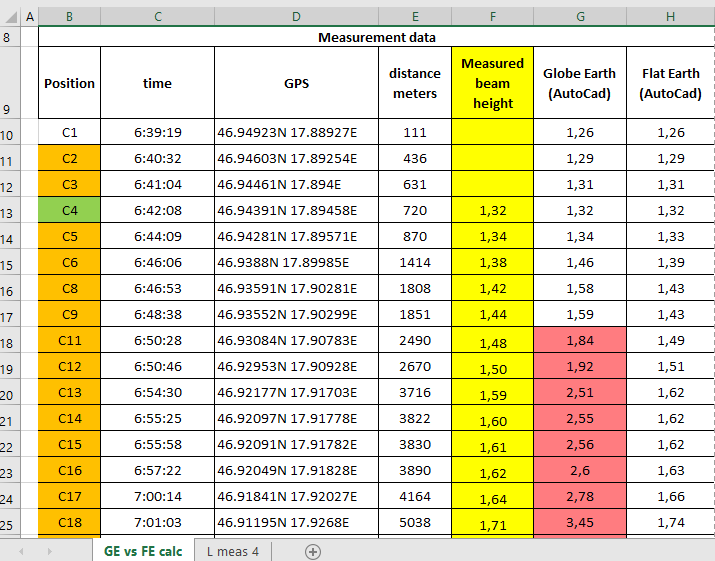Select column D header
Image resolution: width=715 pixels, height=561 pixels.
[296, 16]
